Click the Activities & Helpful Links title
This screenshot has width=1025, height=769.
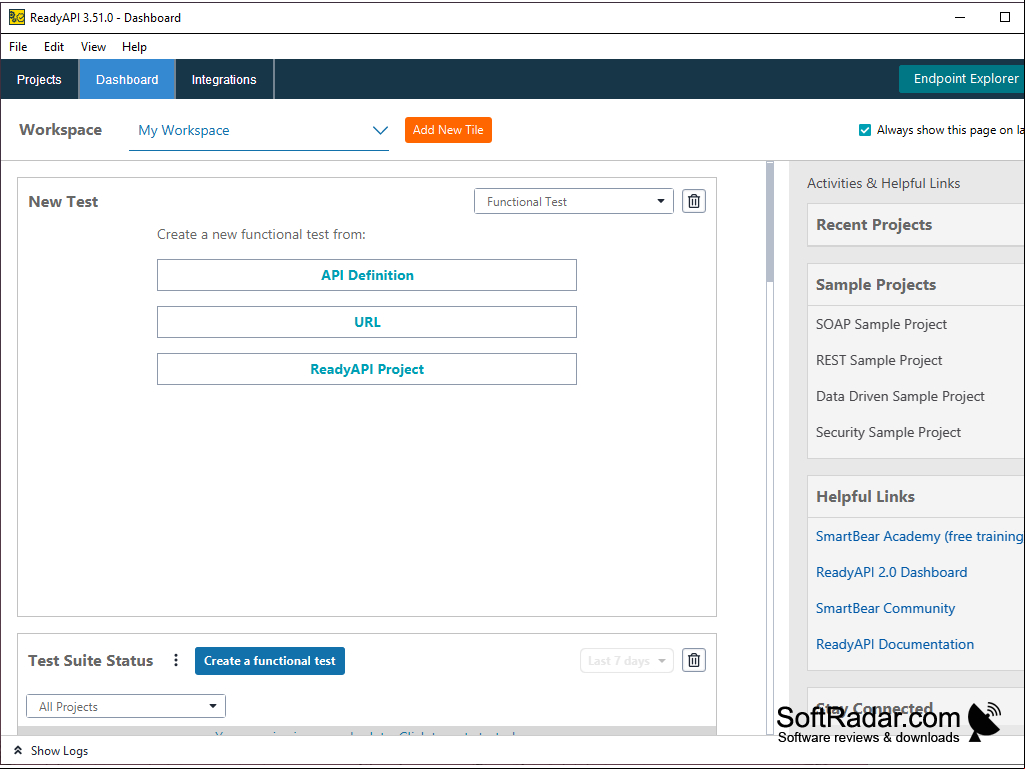(x=884, y=184)
